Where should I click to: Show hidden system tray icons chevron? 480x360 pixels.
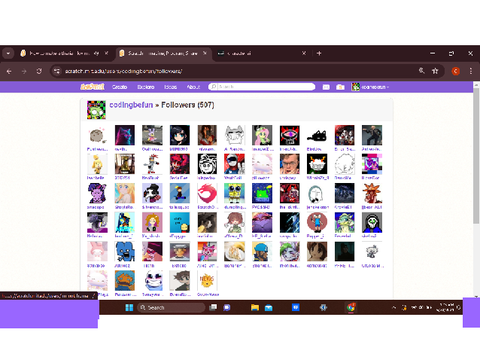[394, 307]
